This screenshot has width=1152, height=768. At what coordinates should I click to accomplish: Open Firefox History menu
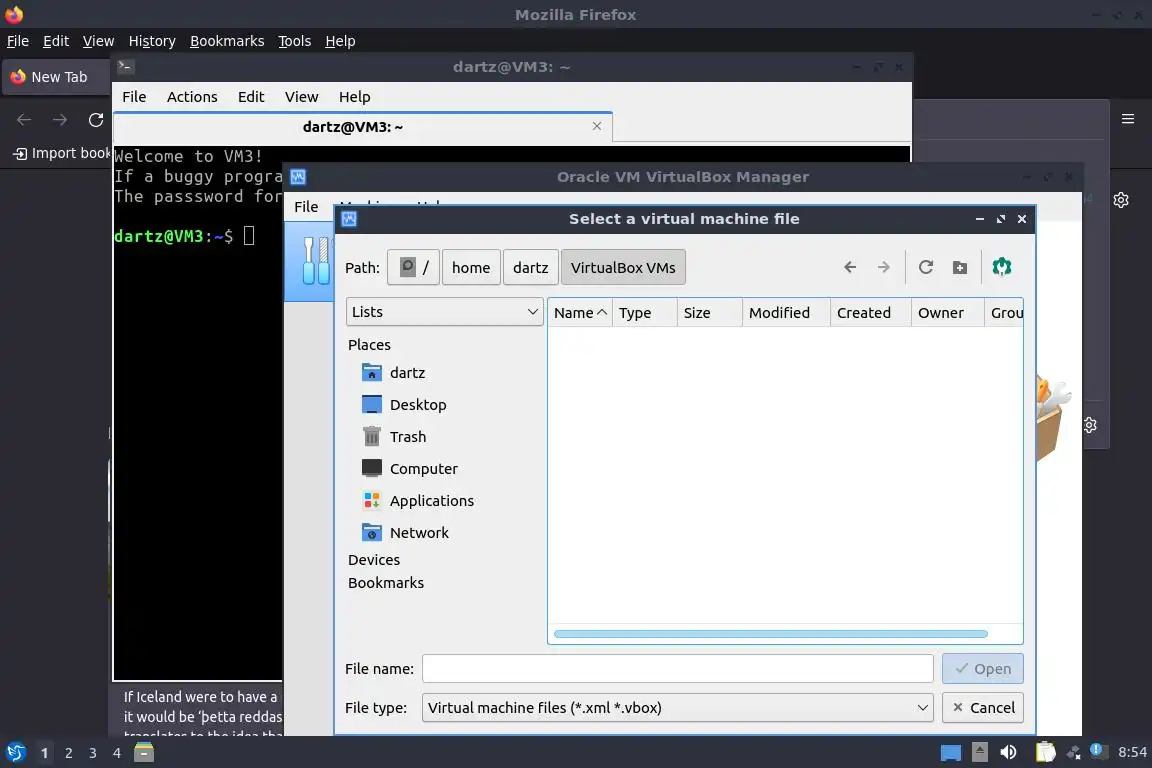click(152, 41)
